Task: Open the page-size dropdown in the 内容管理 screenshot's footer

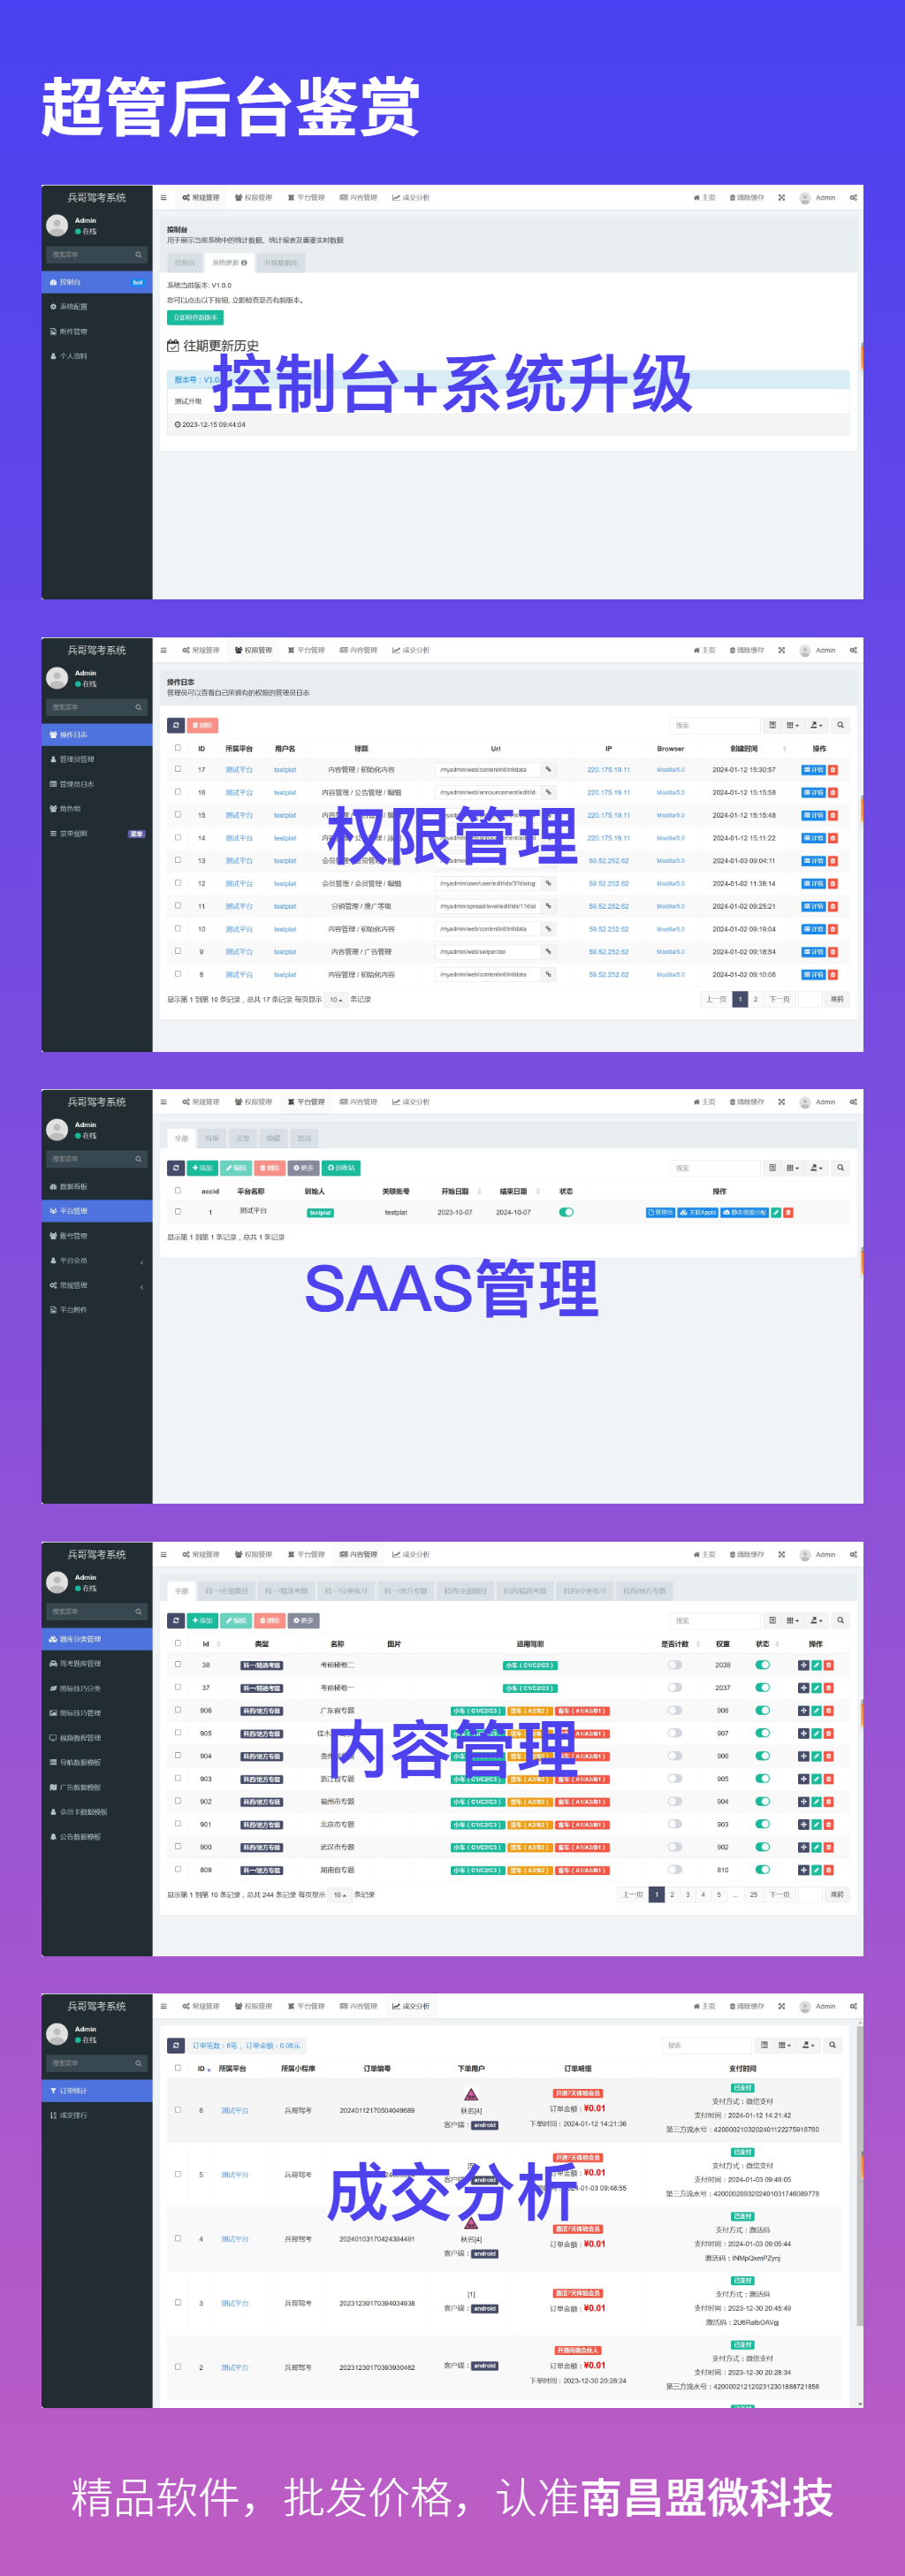Action: [340, 1895]
